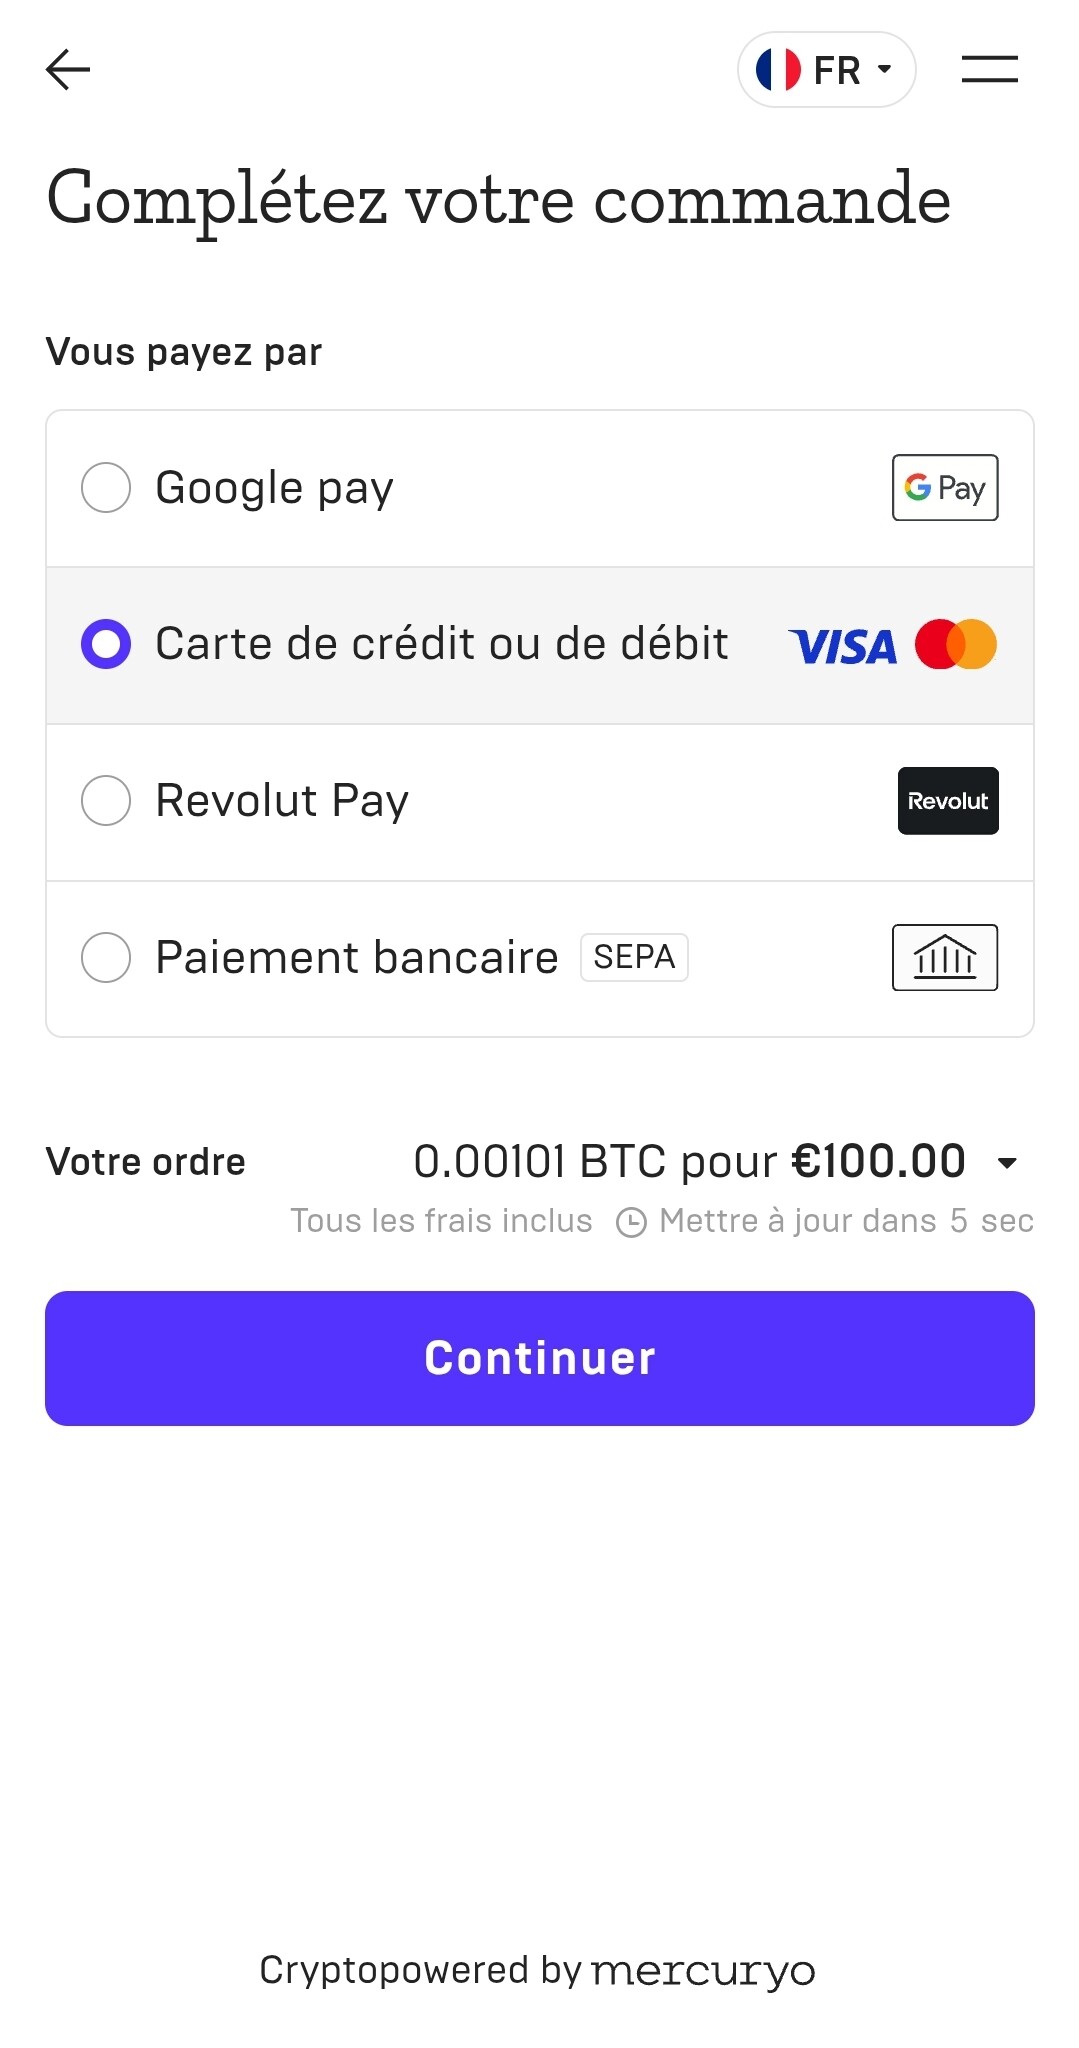
Task: Expand the order details arrow
Action: [x=1007, y=1163]
